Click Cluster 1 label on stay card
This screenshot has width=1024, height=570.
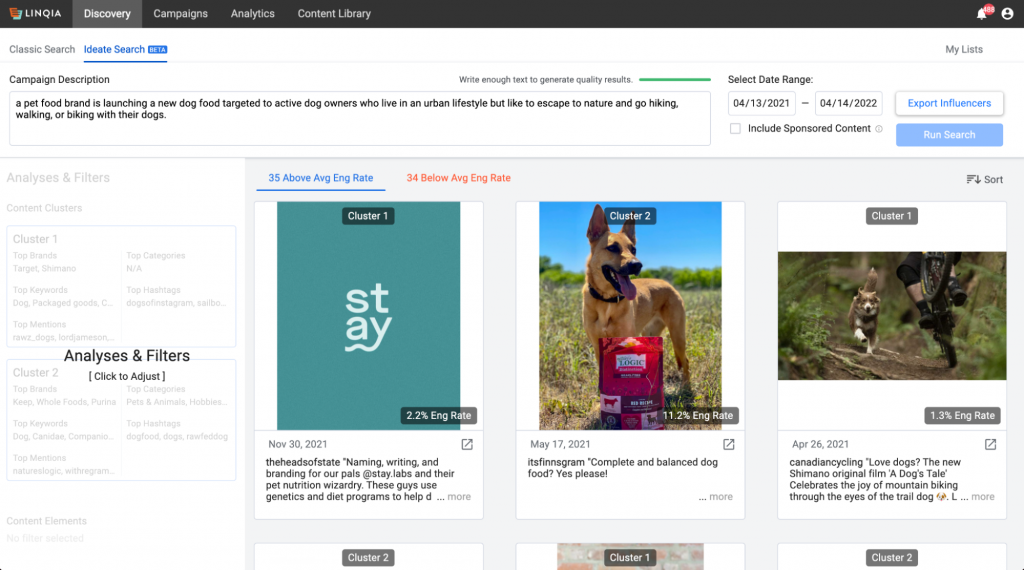pyautogui.click(x=368, y=216)
